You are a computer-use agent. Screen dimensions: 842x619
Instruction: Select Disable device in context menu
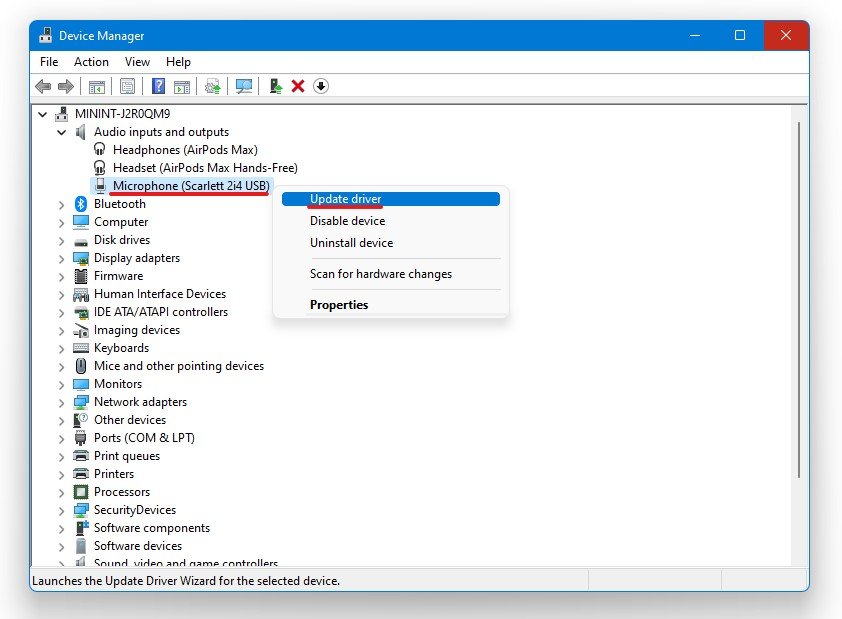point(347,221)
